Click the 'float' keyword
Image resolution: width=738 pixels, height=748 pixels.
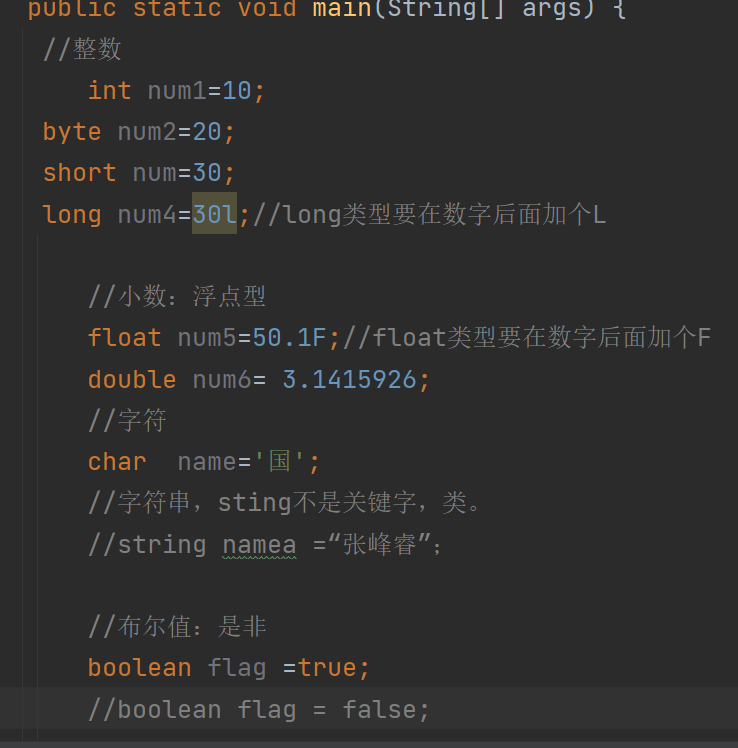(124, 337)
